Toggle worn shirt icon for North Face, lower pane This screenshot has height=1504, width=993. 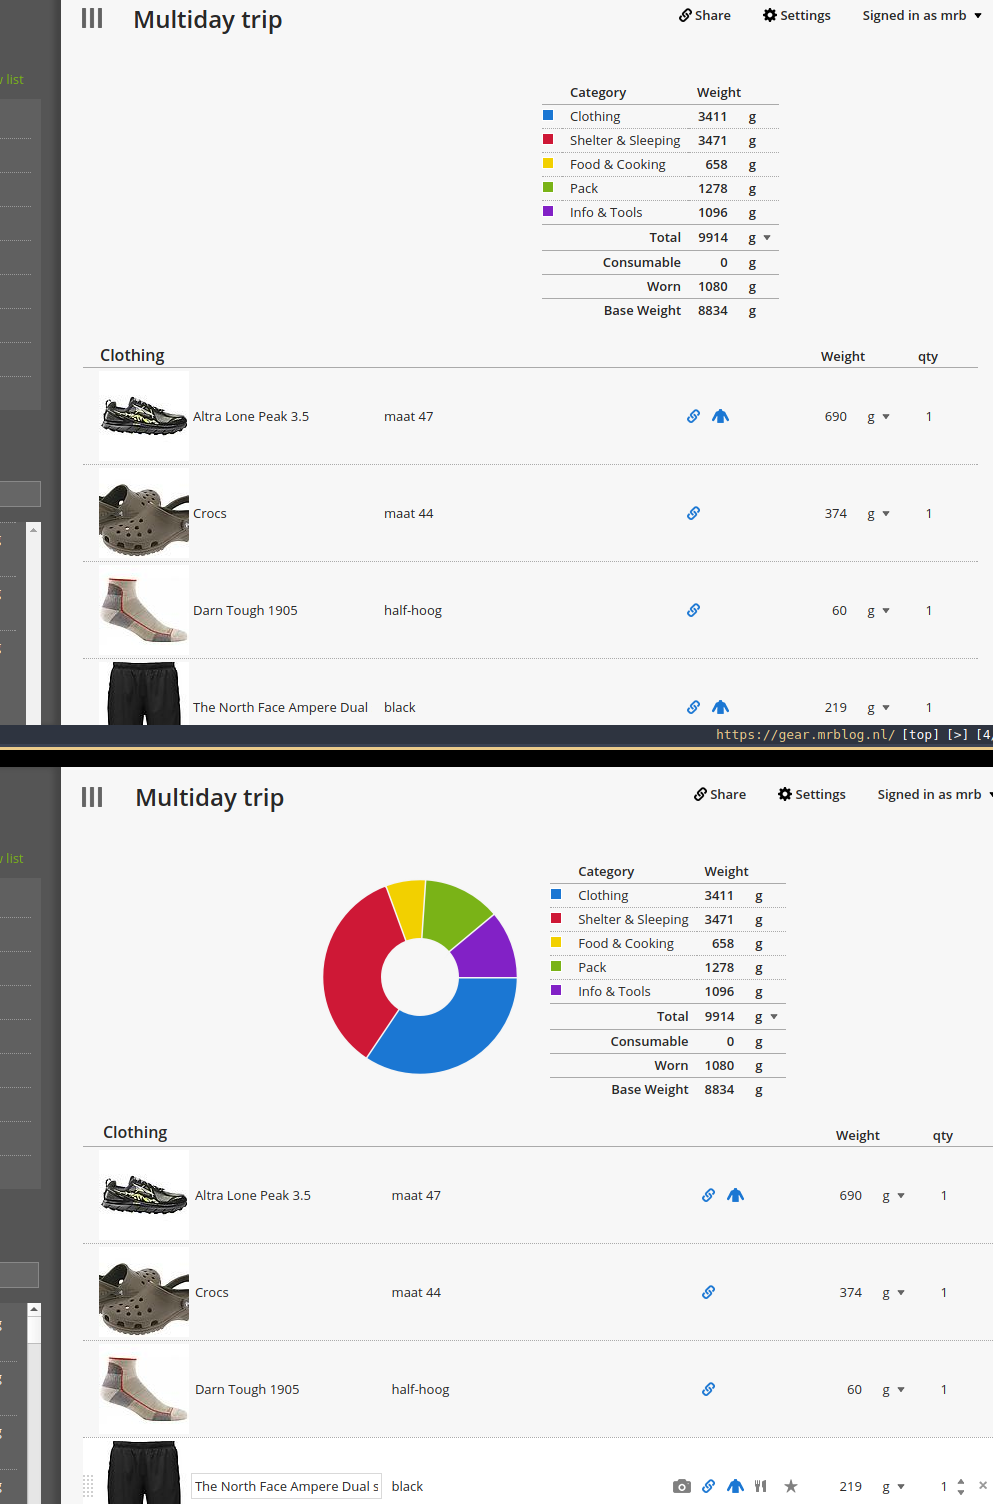click(735, 1486)
